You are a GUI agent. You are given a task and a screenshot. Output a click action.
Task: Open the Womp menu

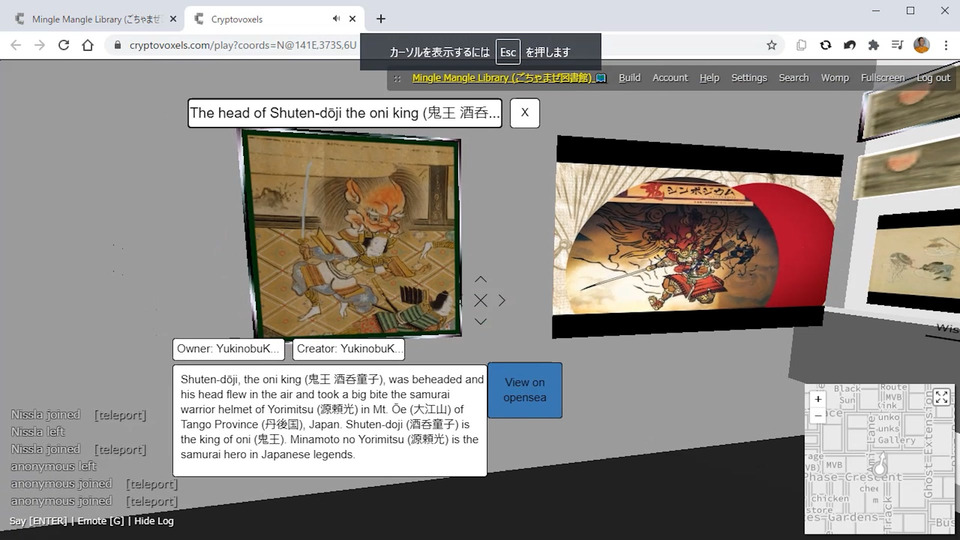pos(834,78)
